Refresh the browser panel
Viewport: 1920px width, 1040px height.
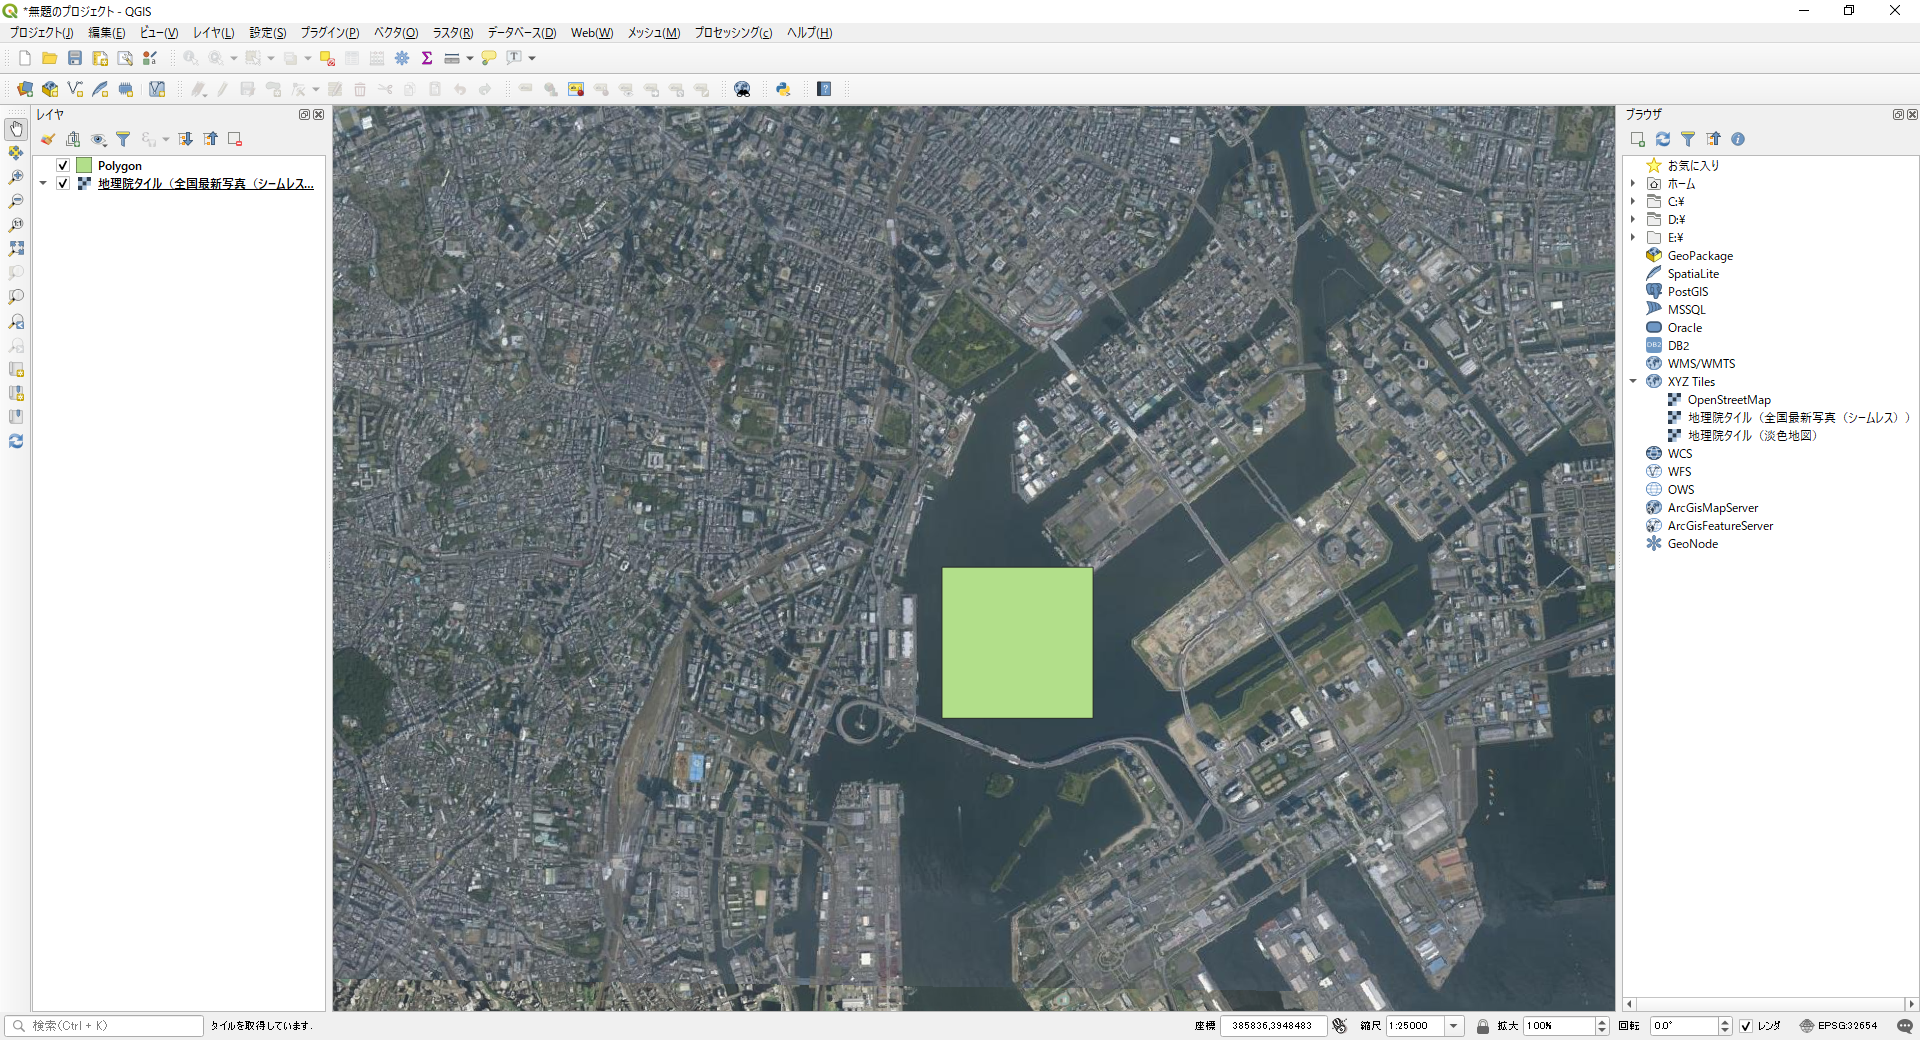click(1663, 139)
